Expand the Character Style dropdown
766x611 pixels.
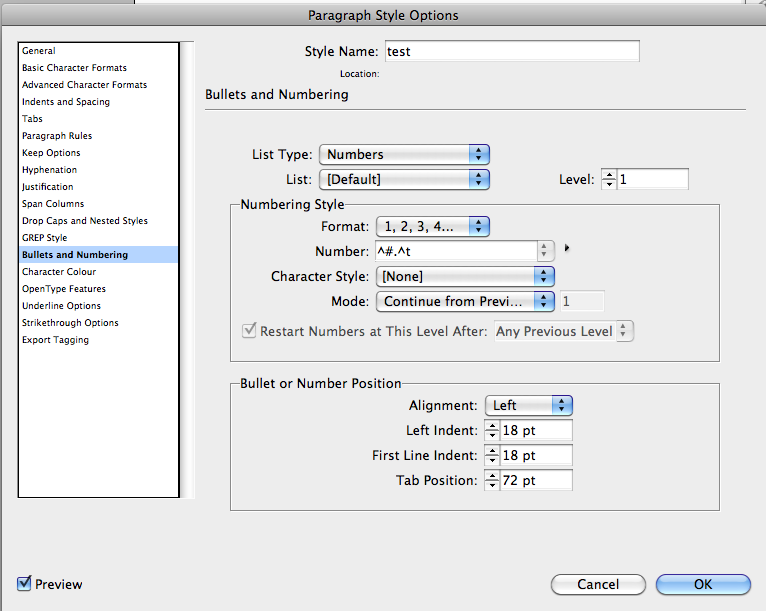(465, 276)
